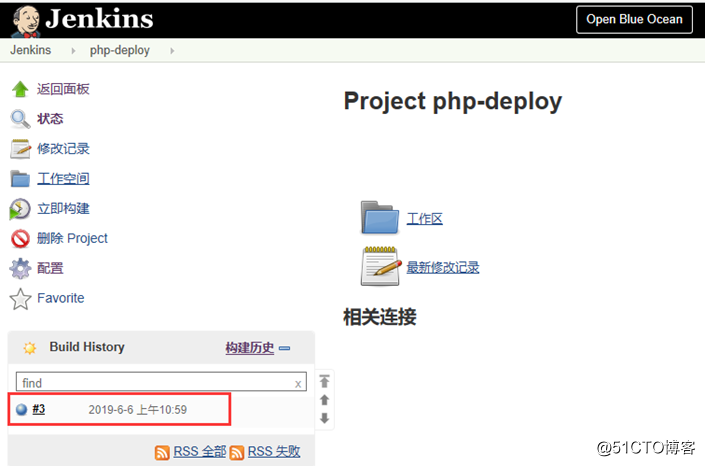Image resolution: width=705 pixels, height=466 pixels.
Task: Jump to top of build history arrow
Action: 325,381
